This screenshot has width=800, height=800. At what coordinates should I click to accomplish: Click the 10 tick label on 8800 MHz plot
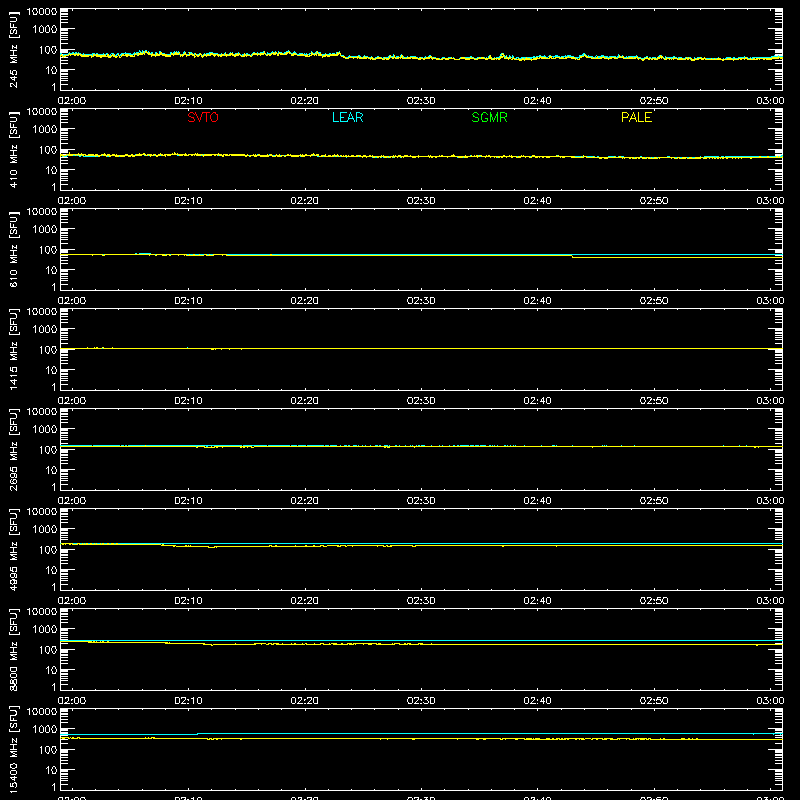tap(51, 670)
